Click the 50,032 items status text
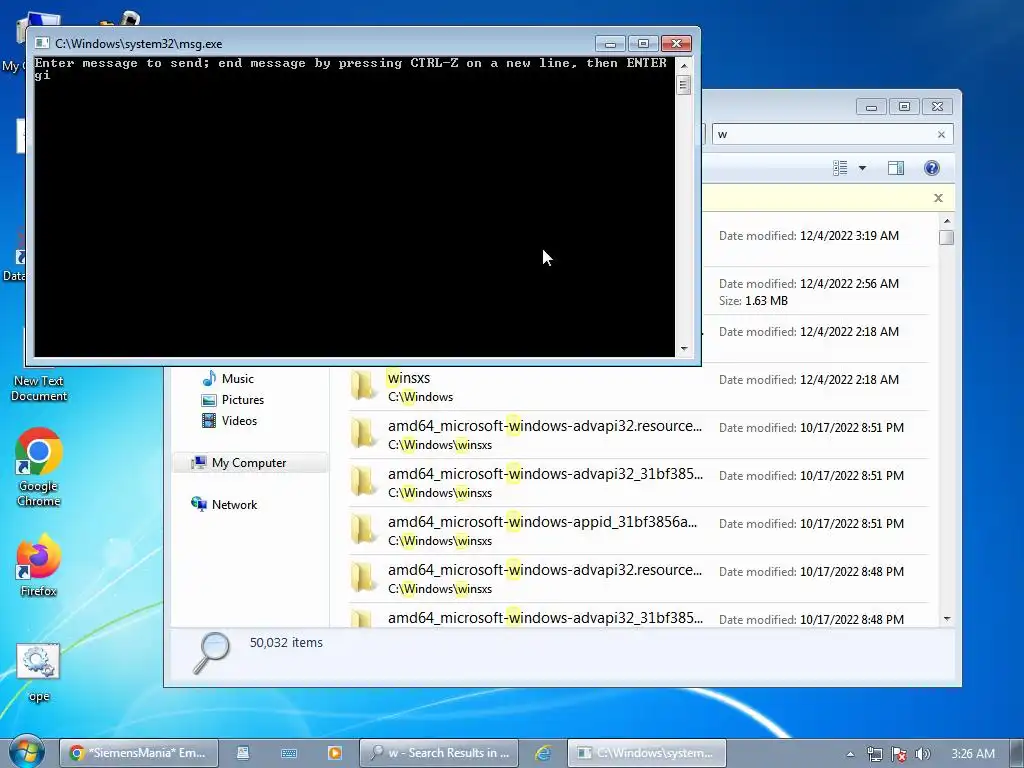The width and height of the screenshot is (1024, 768). coord(286,643)
